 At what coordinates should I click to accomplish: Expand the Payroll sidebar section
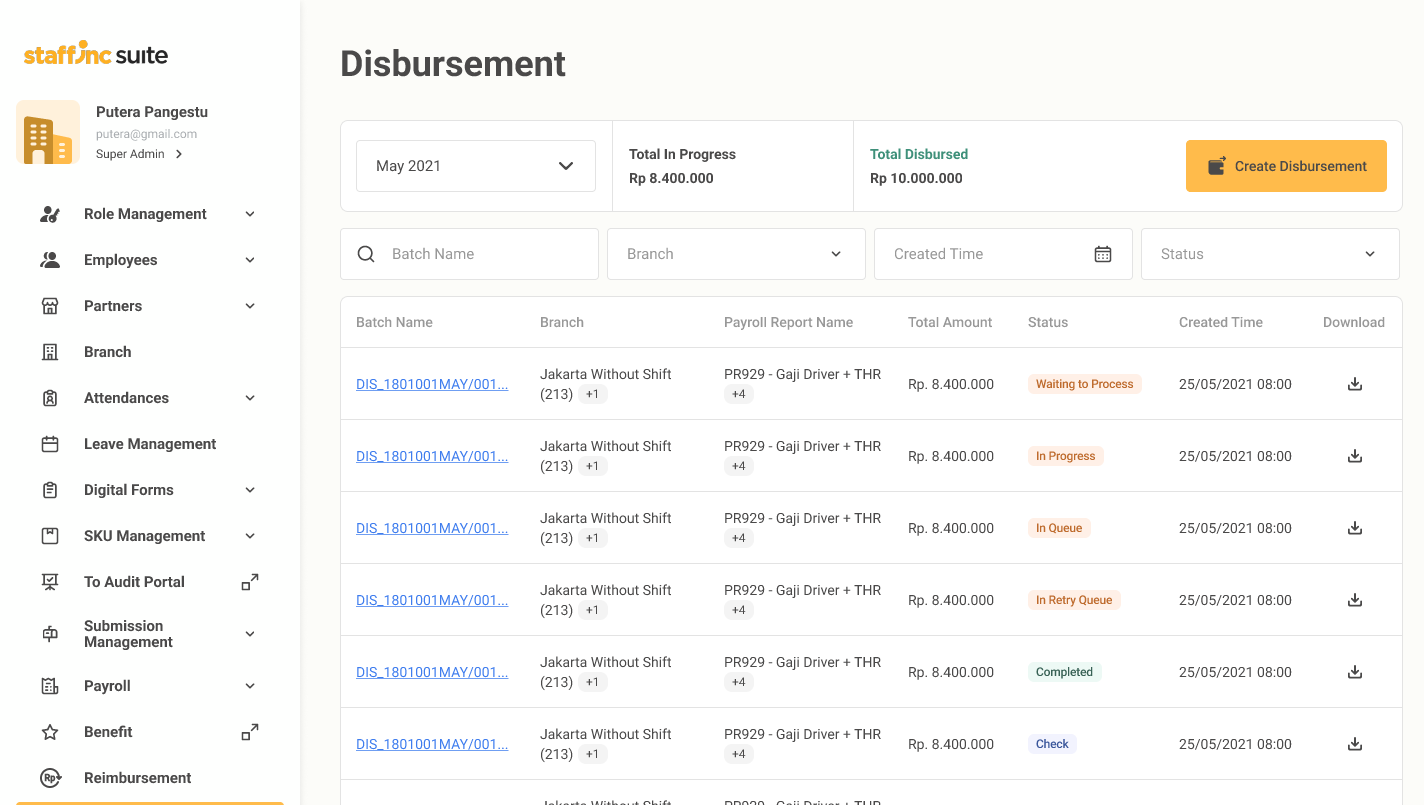tap(250, 686)
